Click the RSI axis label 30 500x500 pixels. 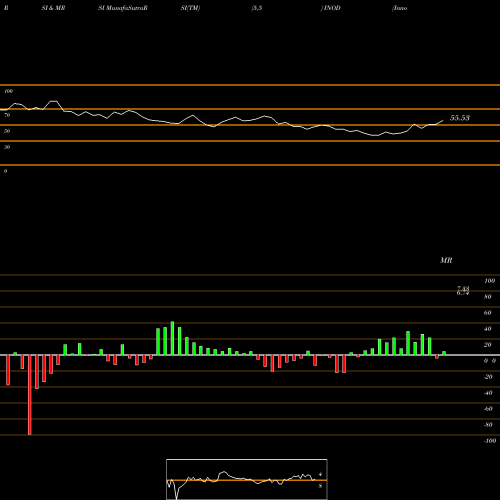[x=7, y=147]
